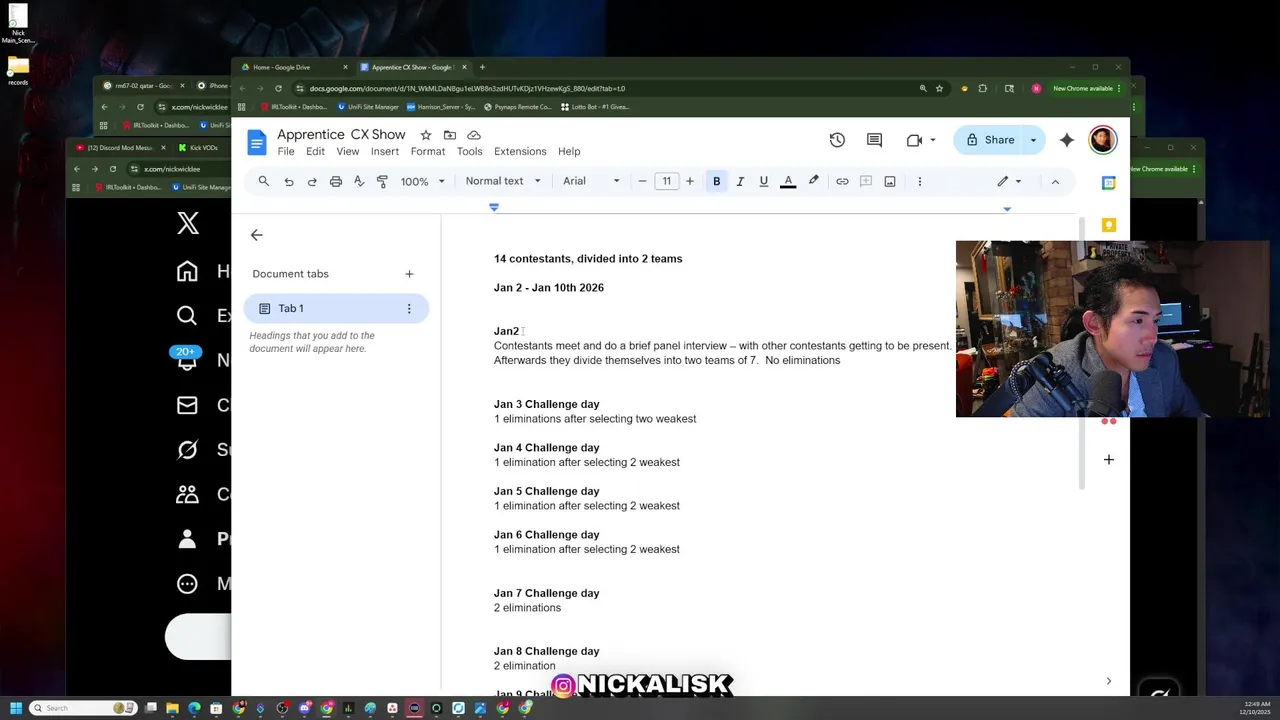Open the Extensions menu

click(x=520, y=152)
